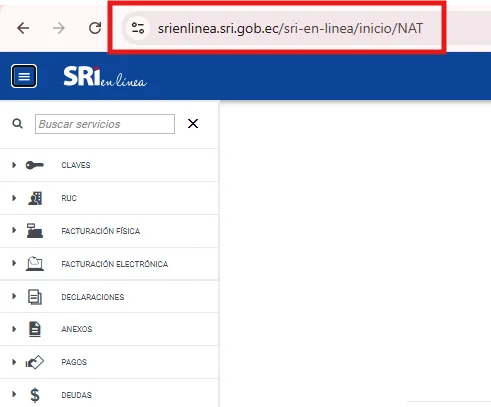Image resolution: width=491 pixels, height=407 pixels.
Task: Expand the ANEXOS arrow
Action: (x=14, y=329)
